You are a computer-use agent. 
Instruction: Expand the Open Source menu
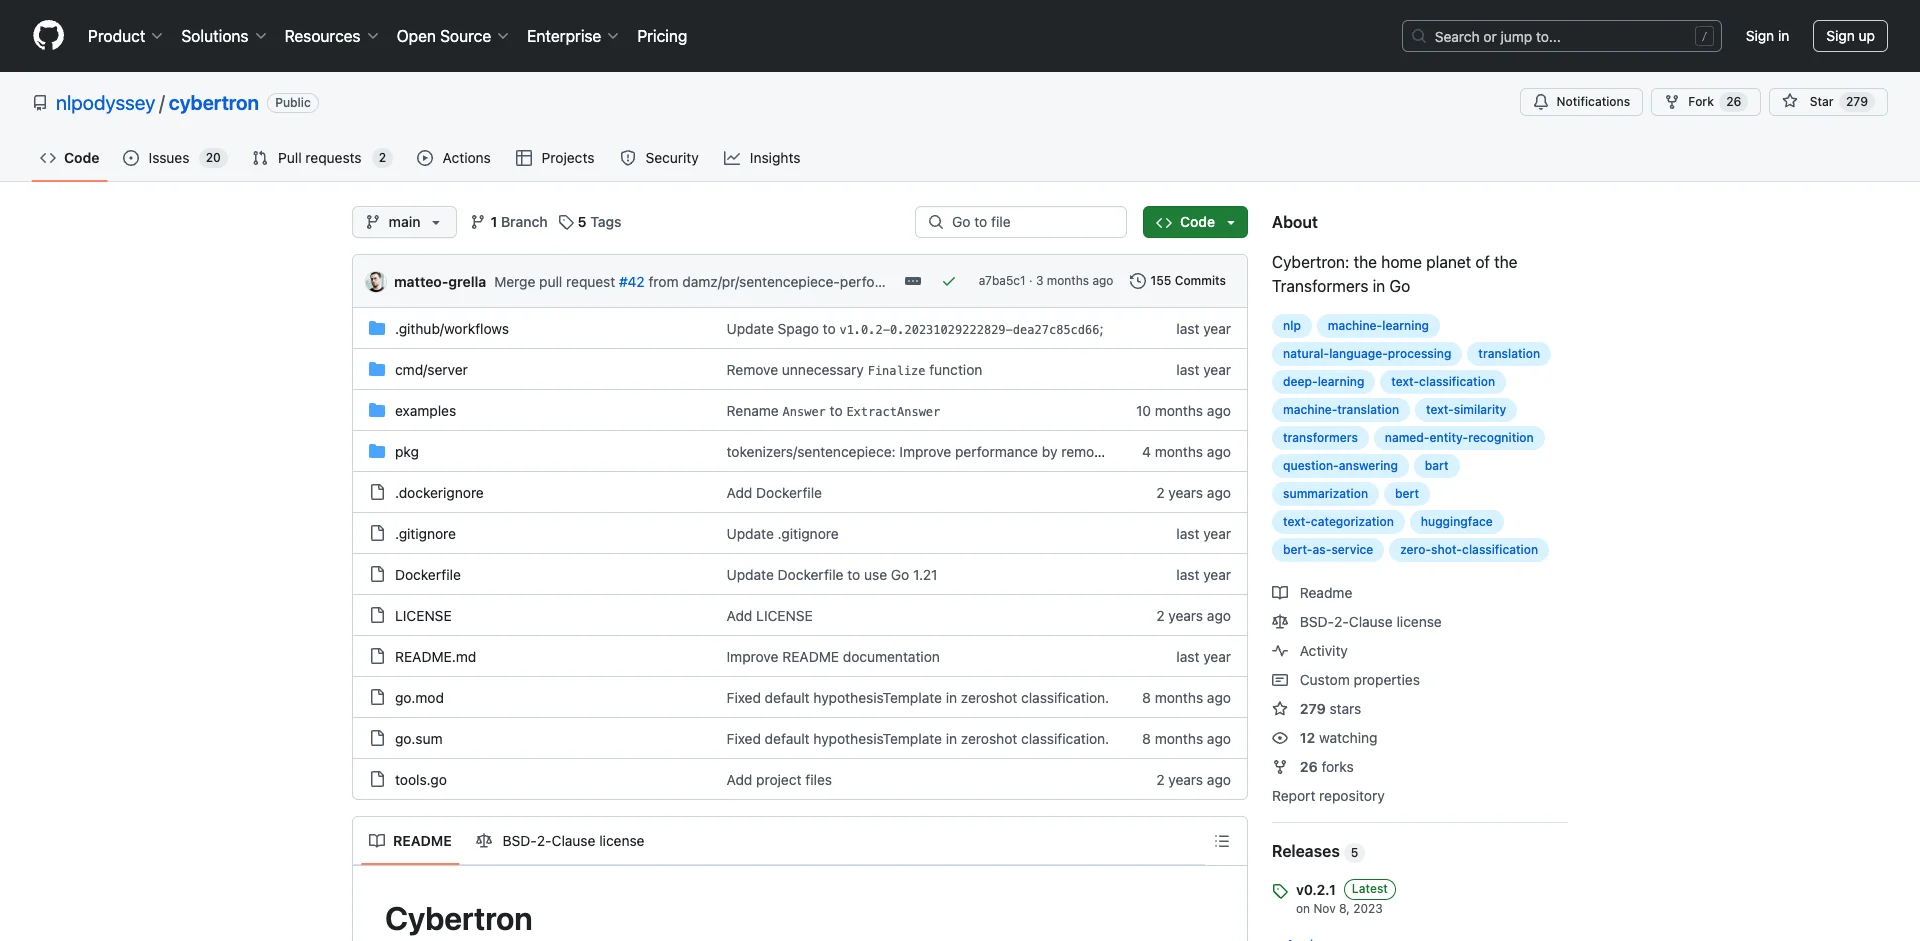tap(452, 36)
